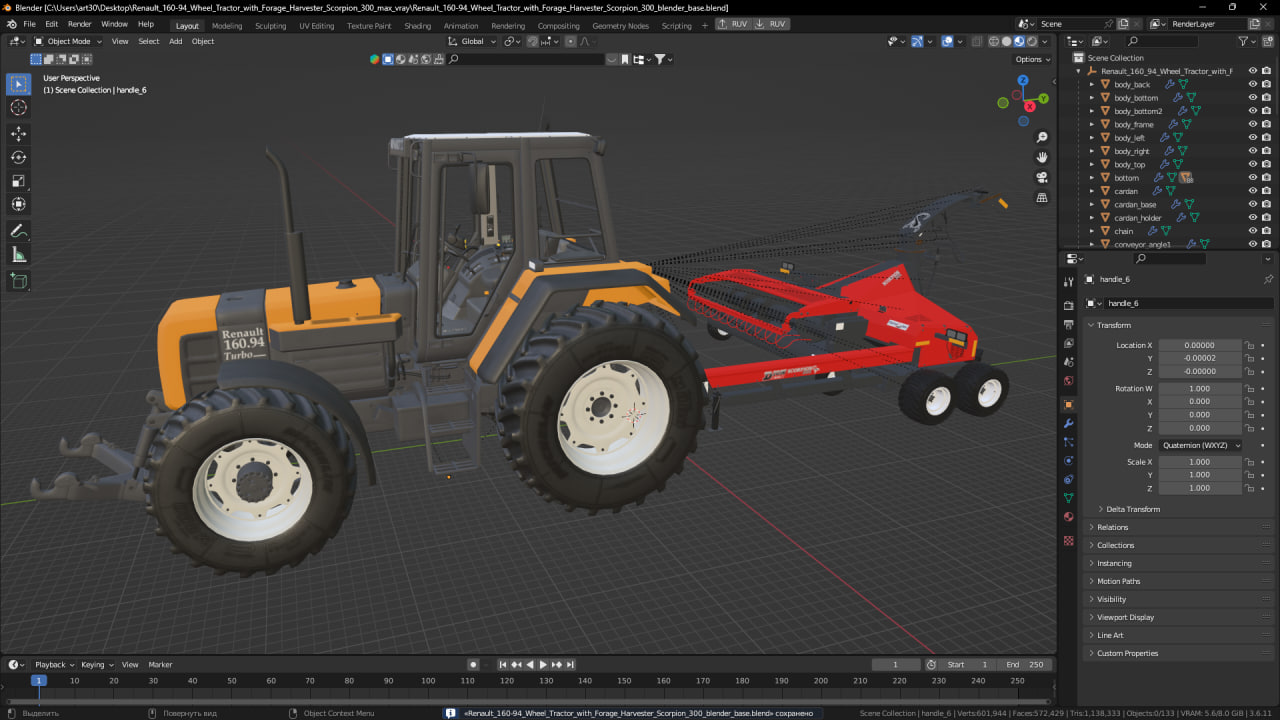This screenshot has width=1280, height=720.
Task: Open the Scene properties tab
Action: [1069, 362]
